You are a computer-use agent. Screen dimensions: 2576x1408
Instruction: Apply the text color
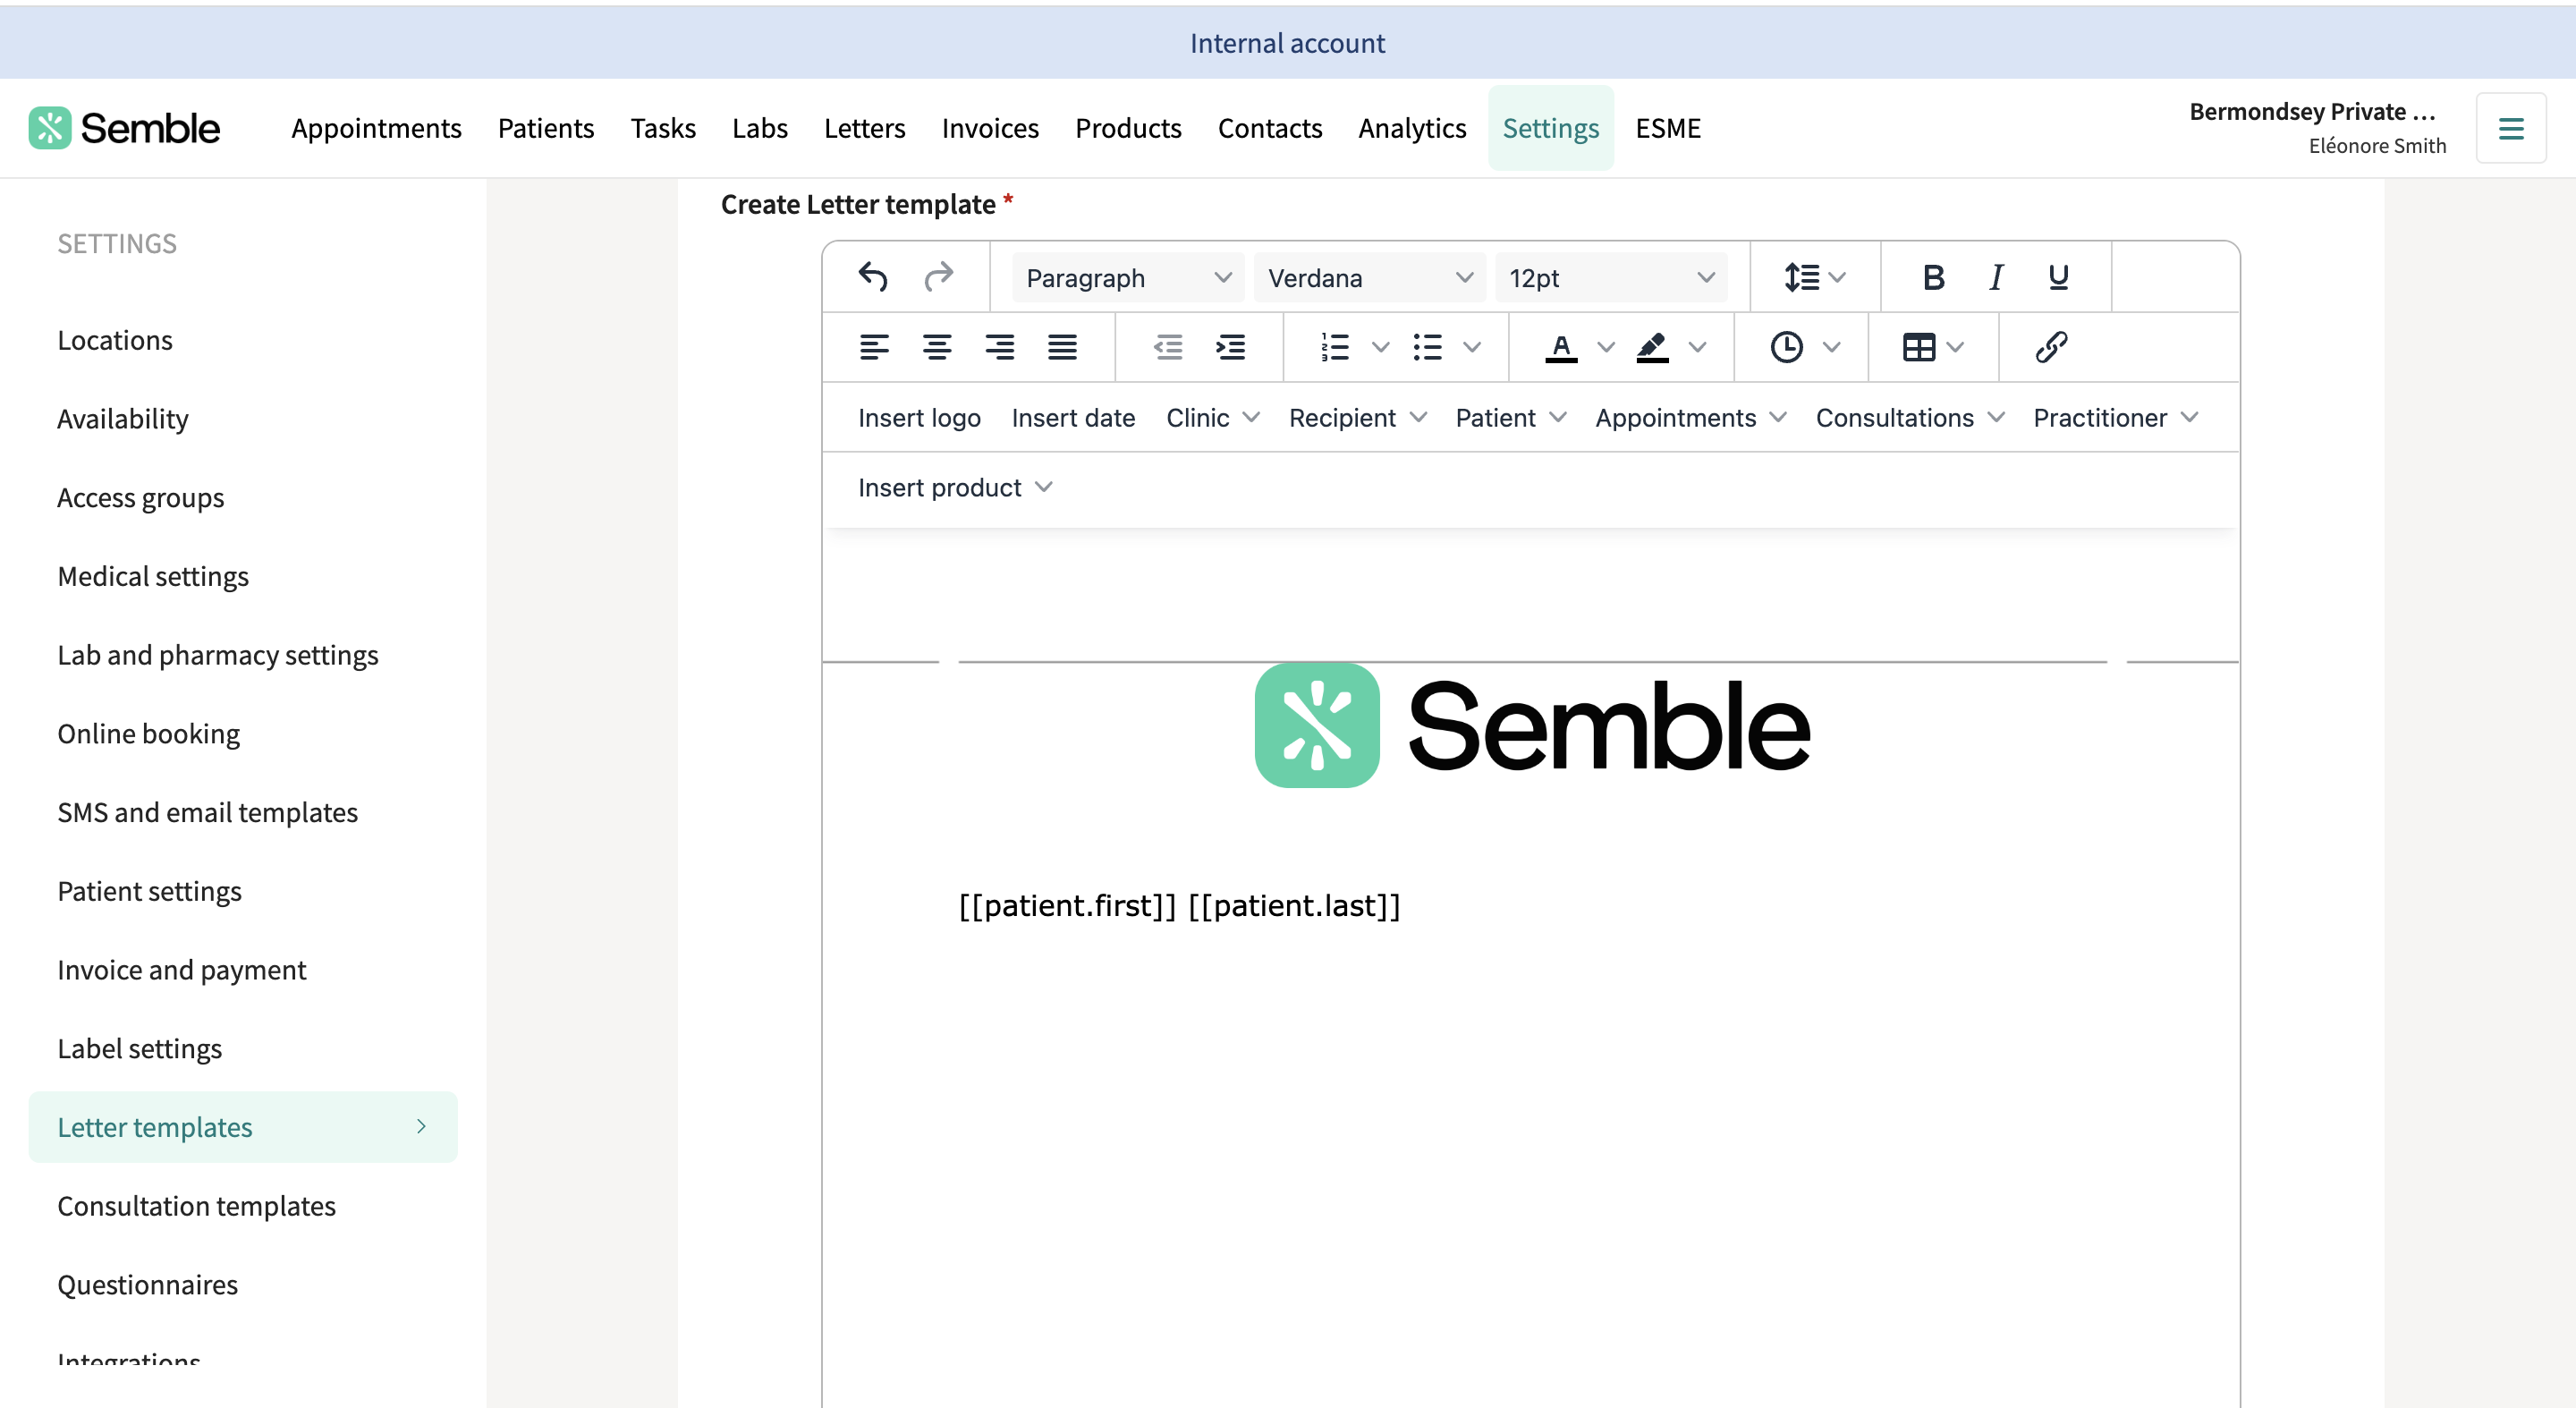tap(1561, 347)
